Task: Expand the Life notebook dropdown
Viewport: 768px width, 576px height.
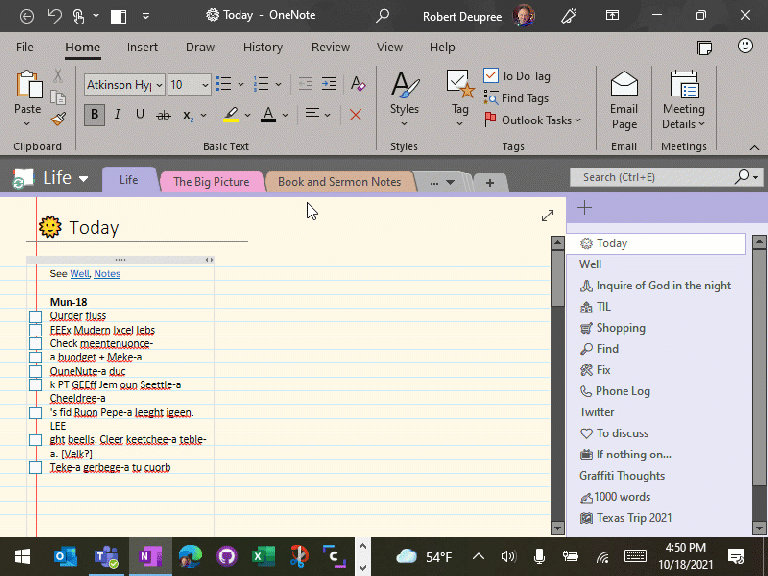Action: 84,179
